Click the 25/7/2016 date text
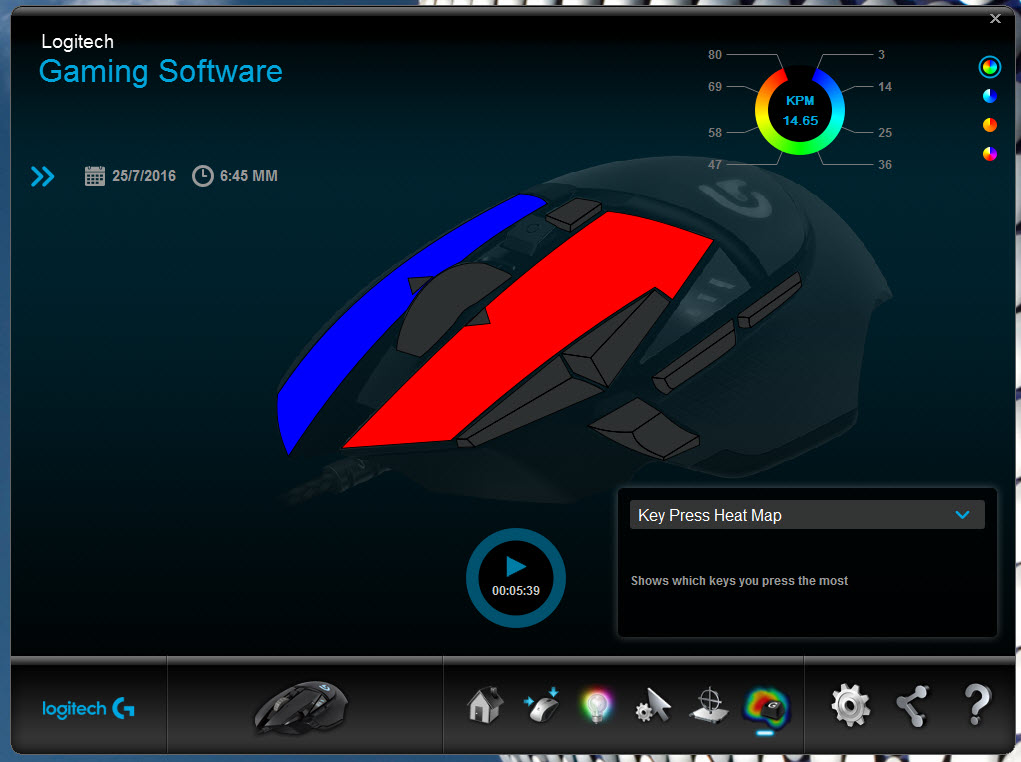Screen dimensions: 1021x762 pos(144,176)
